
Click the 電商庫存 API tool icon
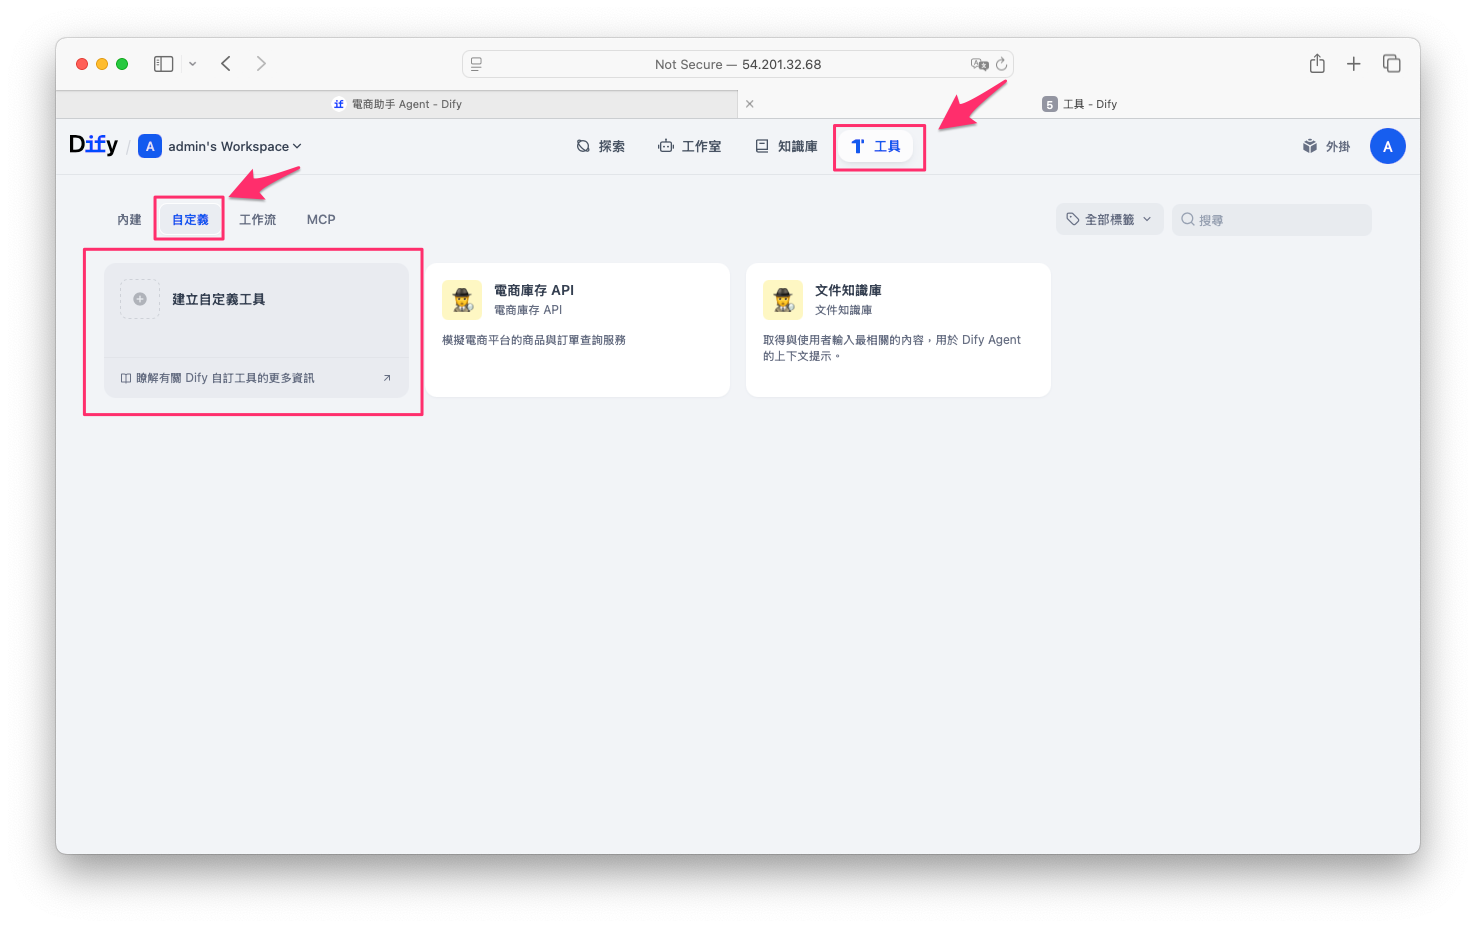point(462,299)
